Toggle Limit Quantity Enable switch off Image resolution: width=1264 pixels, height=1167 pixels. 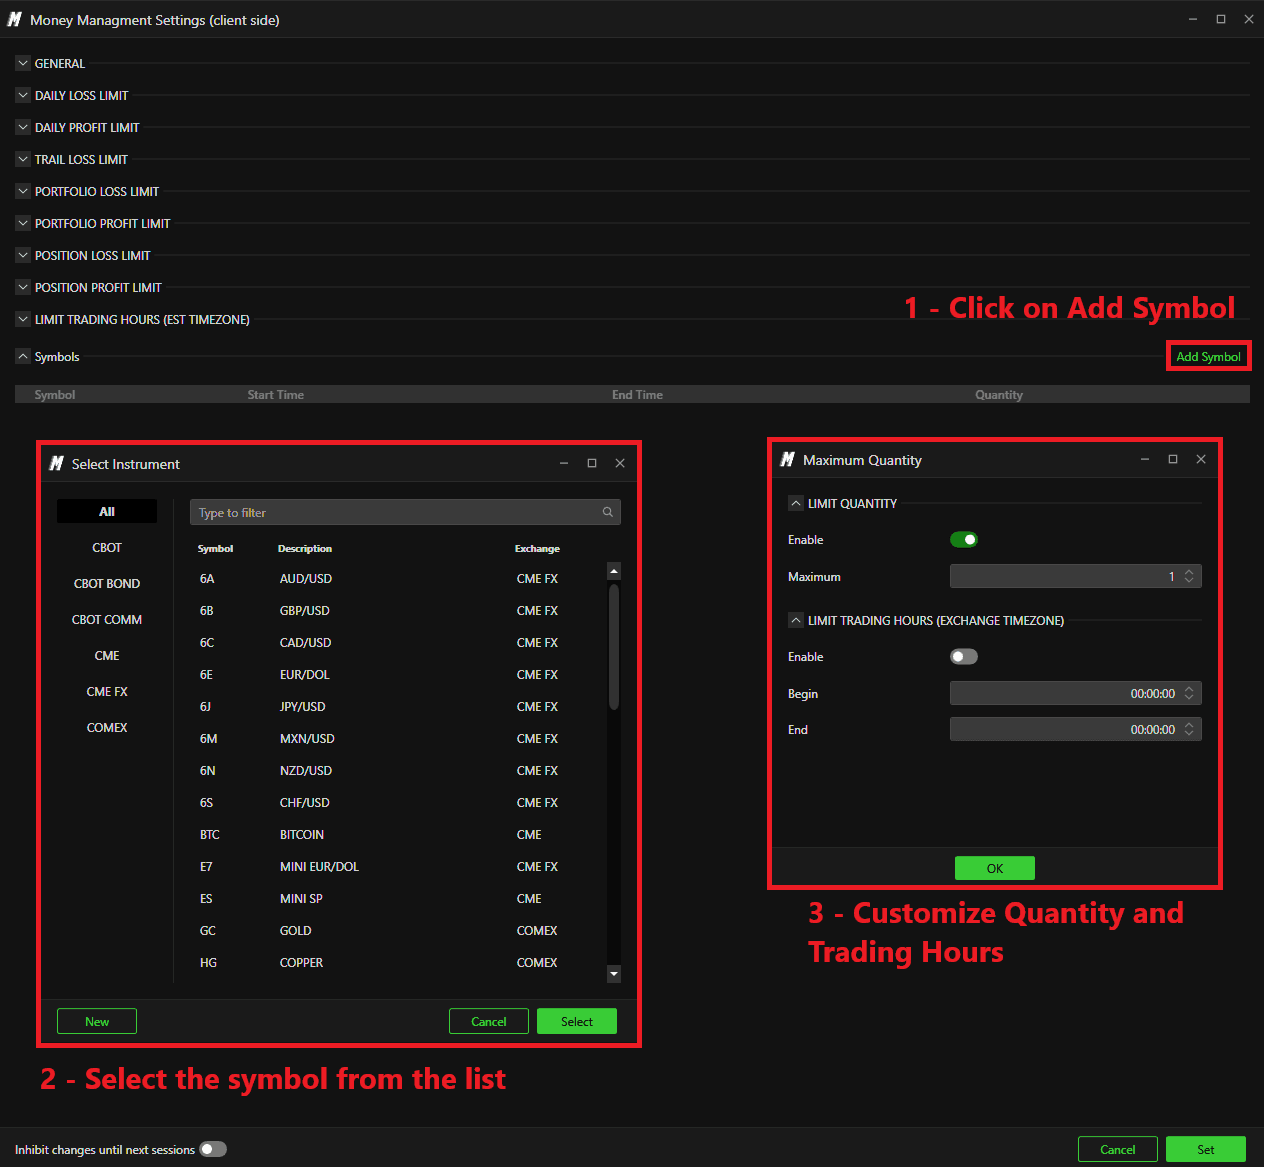(x=964, y=540)
